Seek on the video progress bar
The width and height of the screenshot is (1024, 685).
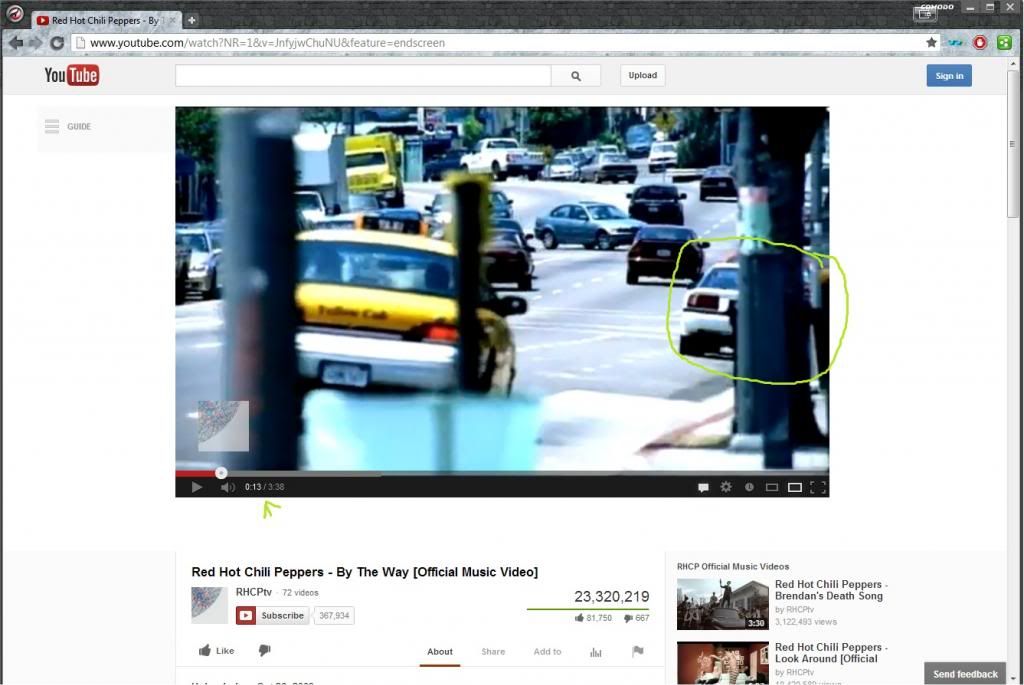pos(502,473)
